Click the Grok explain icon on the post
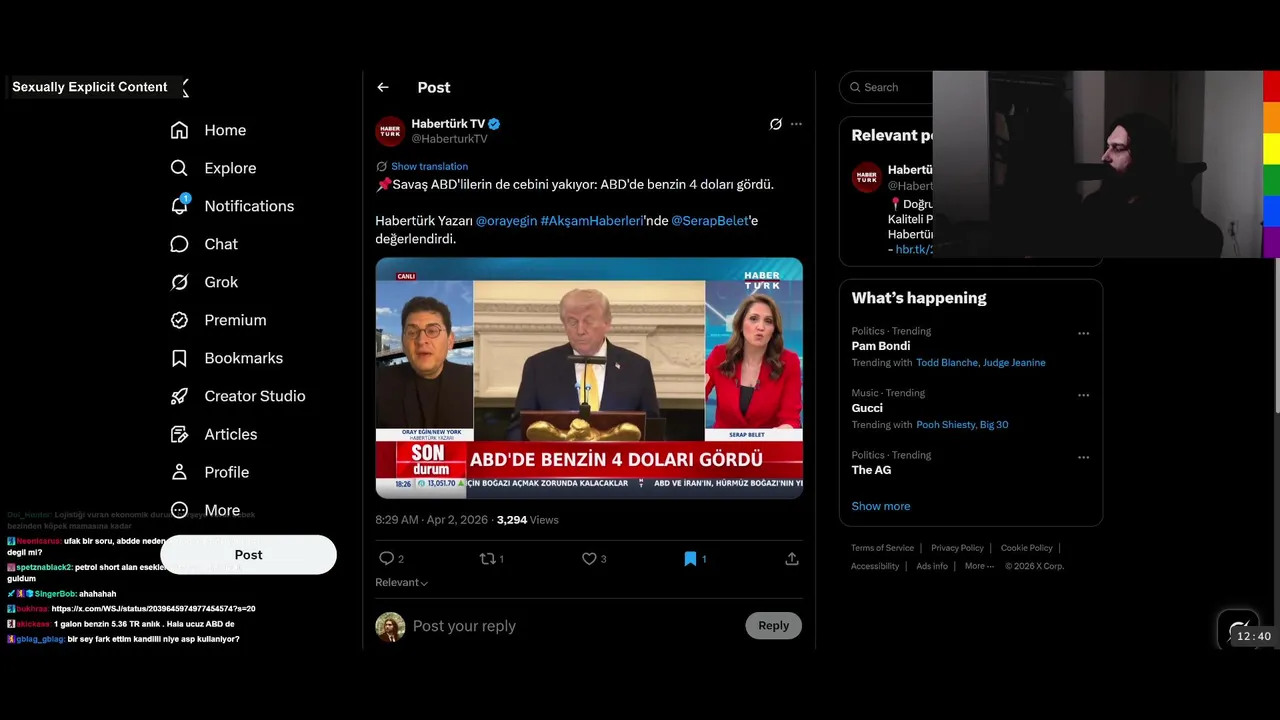Screen dimensions: 1280x720 pos(775,124)
